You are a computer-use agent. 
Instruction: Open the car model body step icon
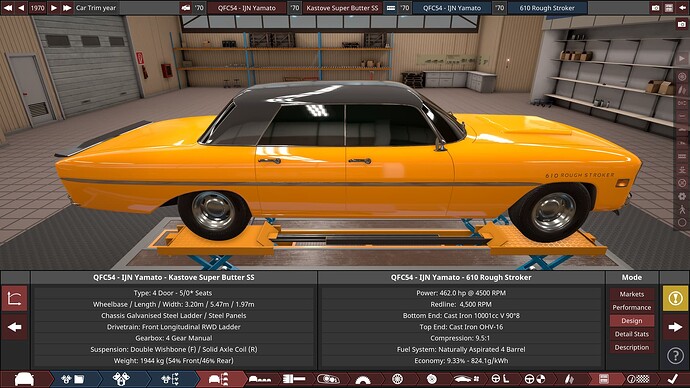click(24, 379)
